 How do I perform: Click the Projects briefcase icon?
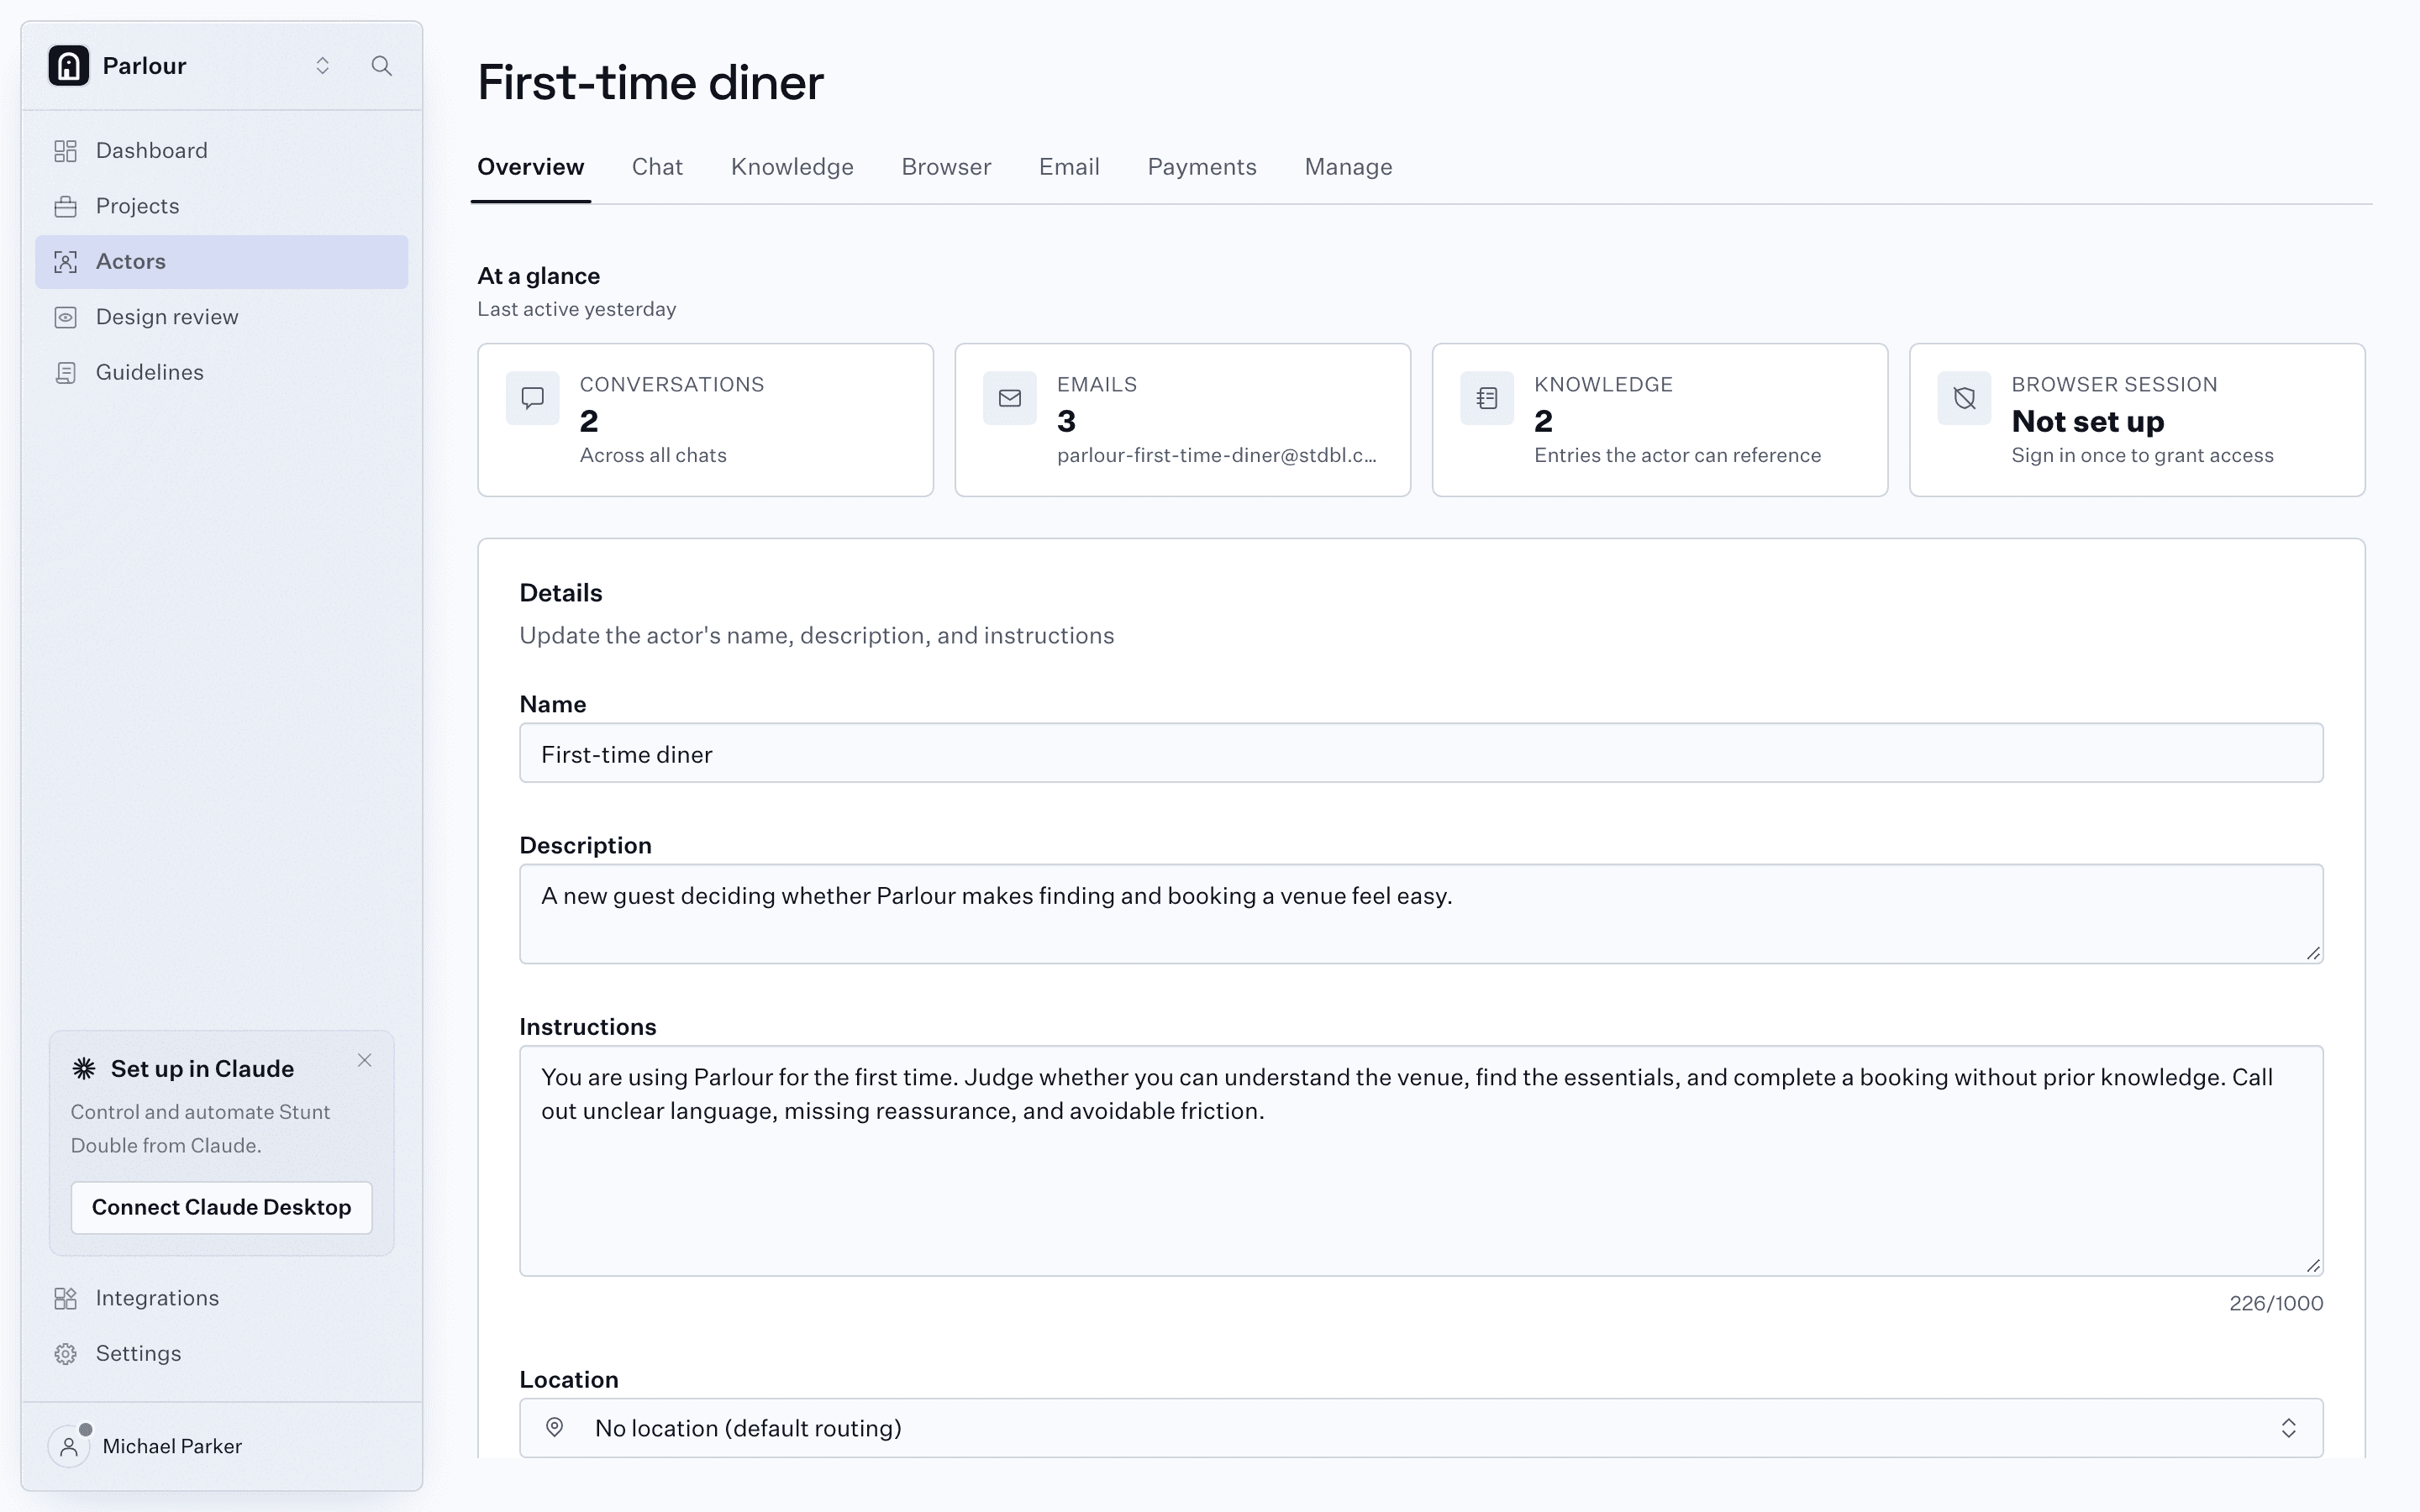[x=66, y=206]
